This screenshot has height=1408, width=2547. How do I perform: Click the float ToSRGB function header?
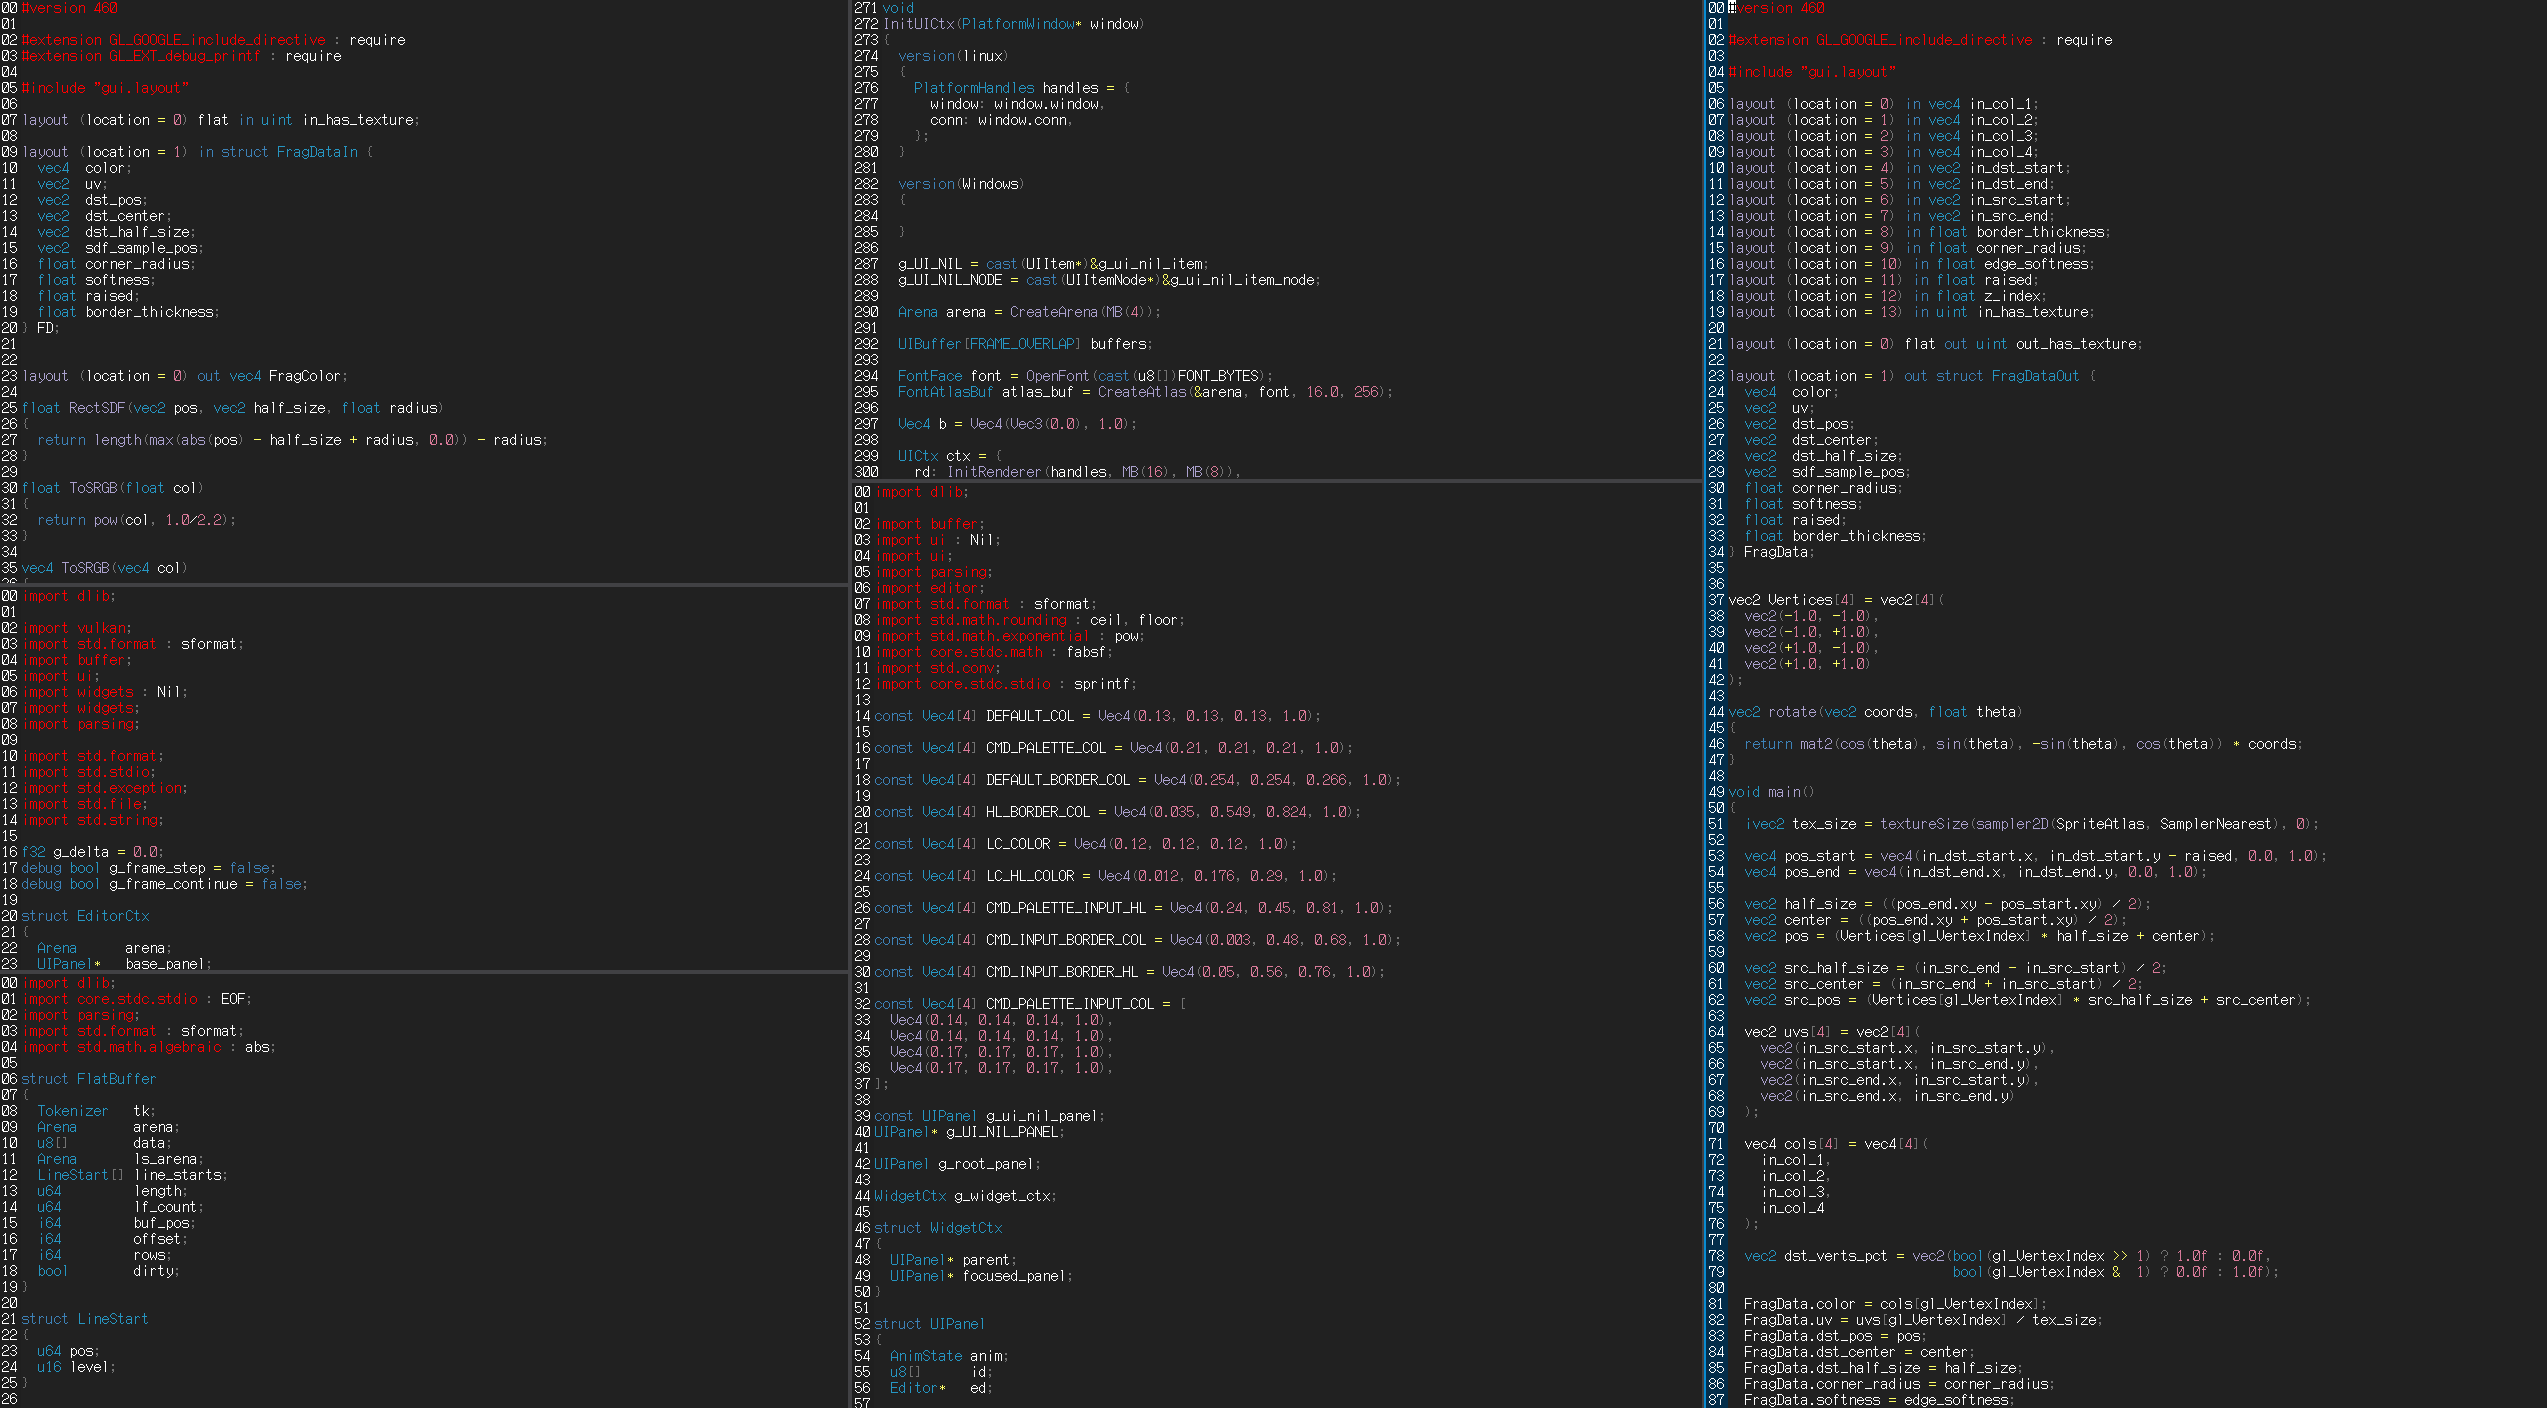112,488
